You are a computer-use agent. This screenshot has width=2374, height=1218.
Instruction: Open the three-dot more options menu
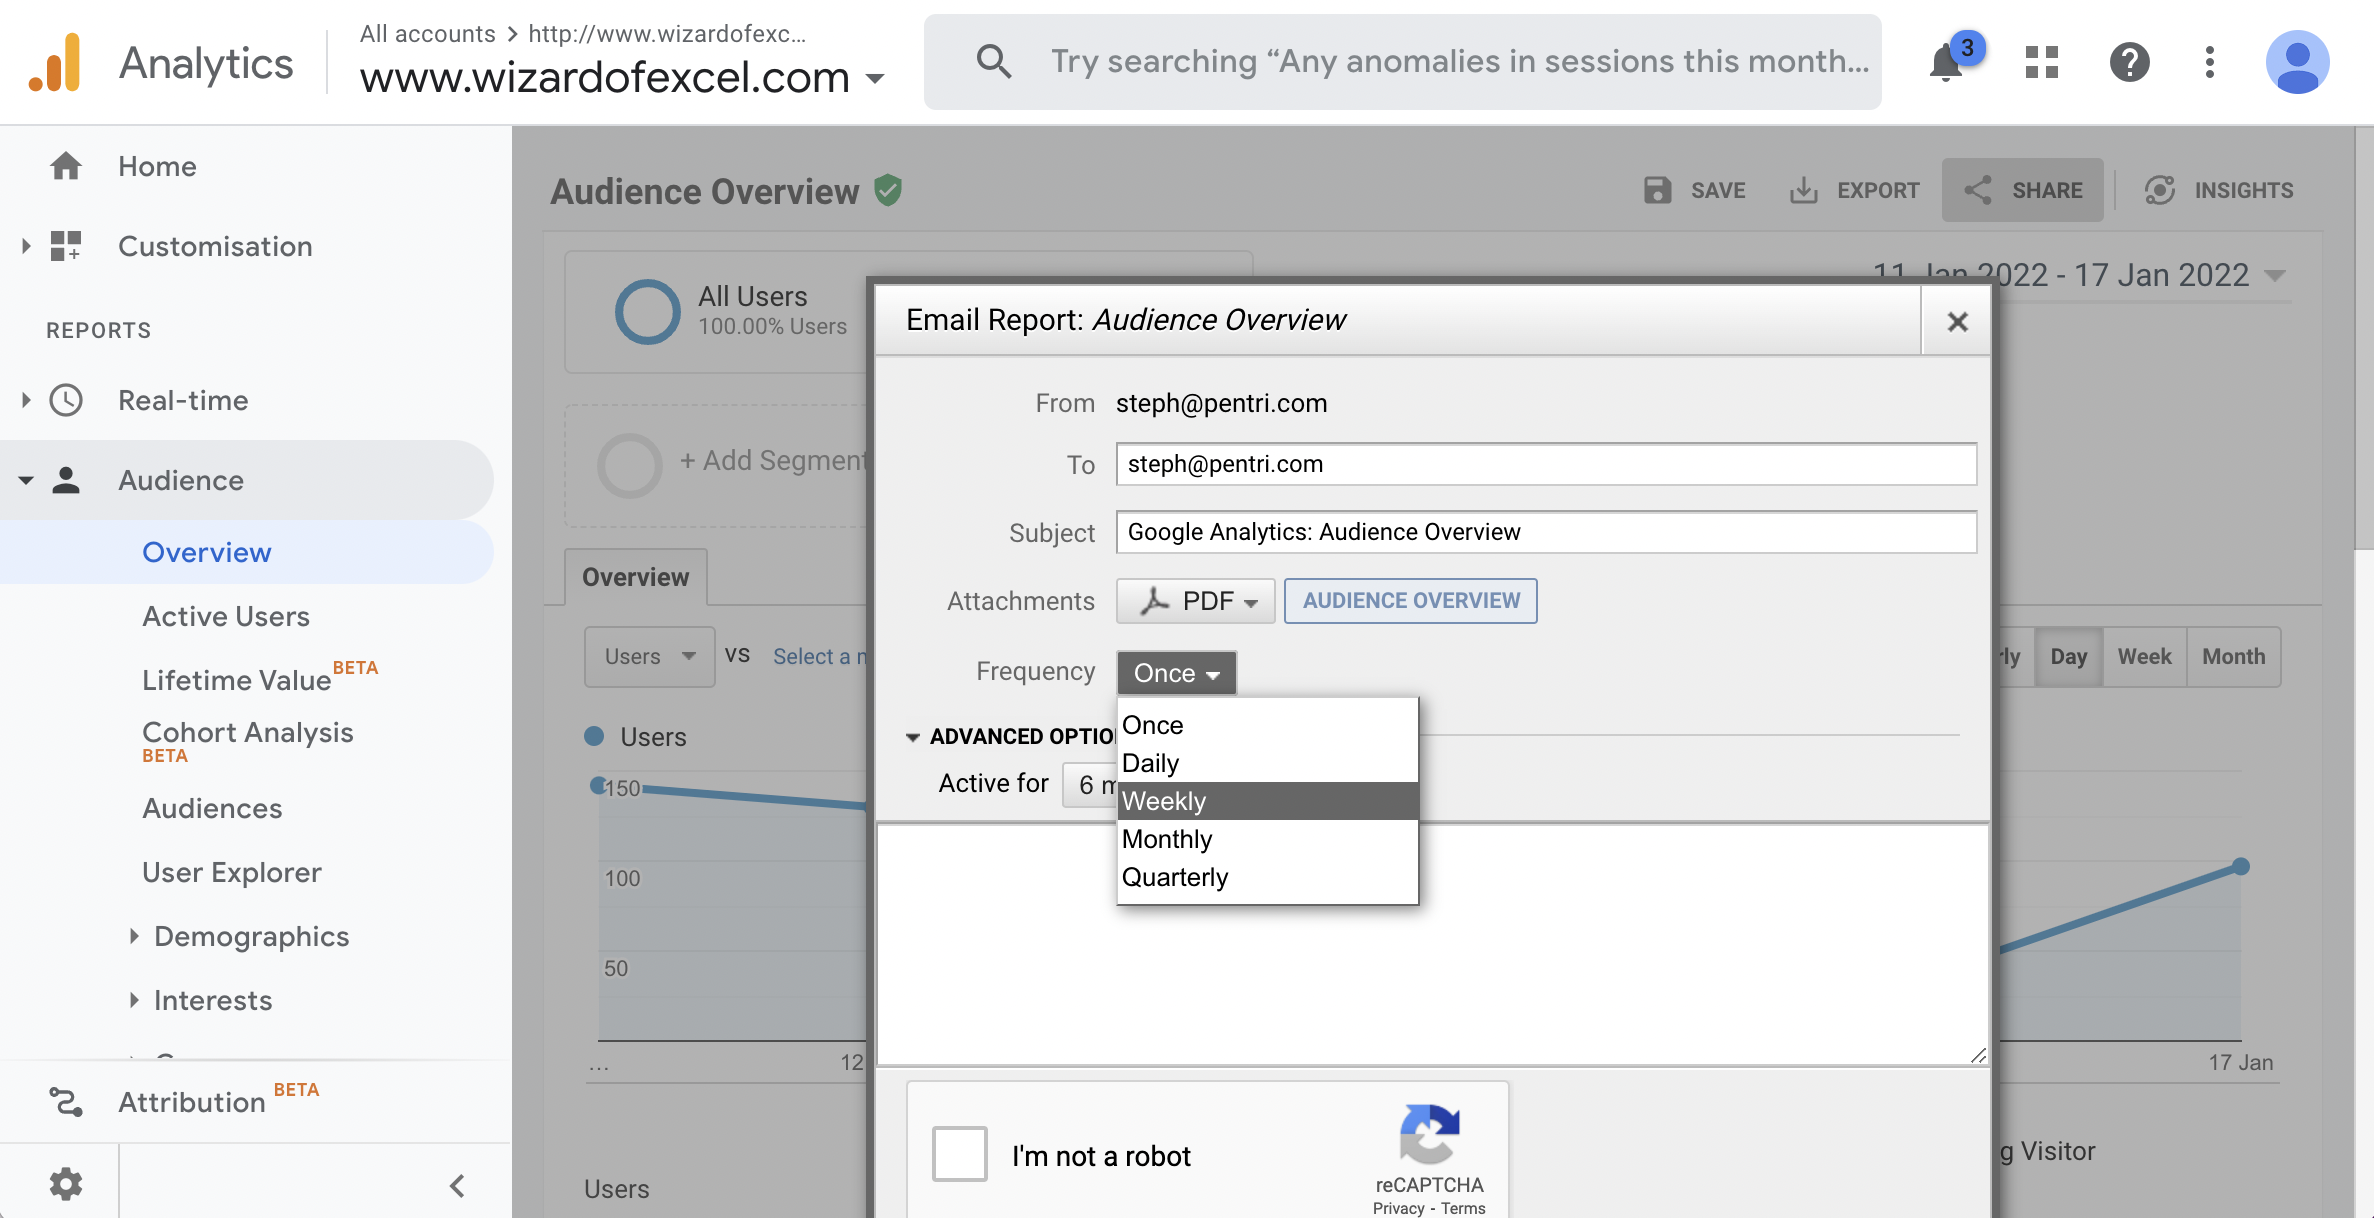coord(2209,62)
